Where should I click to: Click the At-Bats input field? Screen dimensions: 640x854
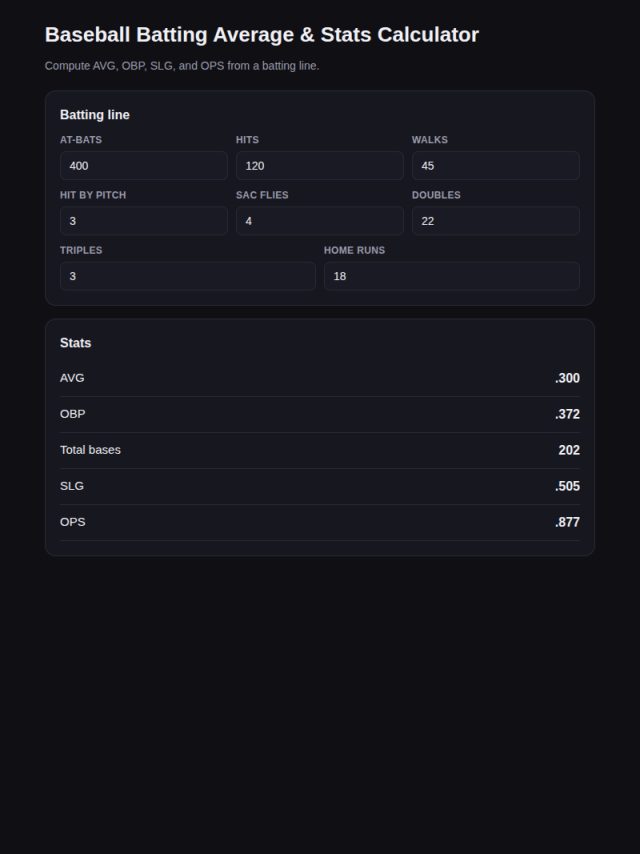tap(144, 166)
